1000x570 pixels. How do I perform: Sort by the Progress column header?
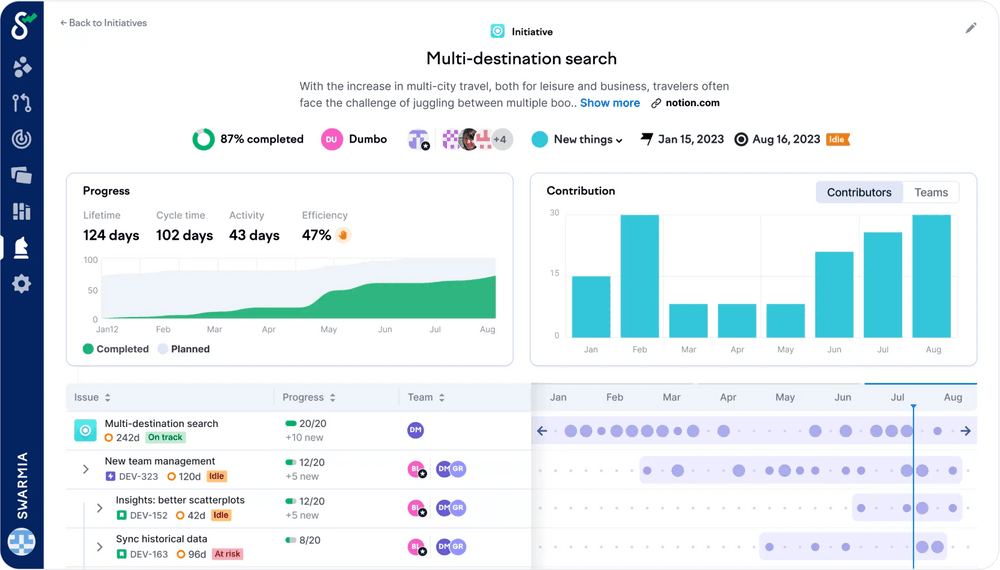click(x=309, y=397)
